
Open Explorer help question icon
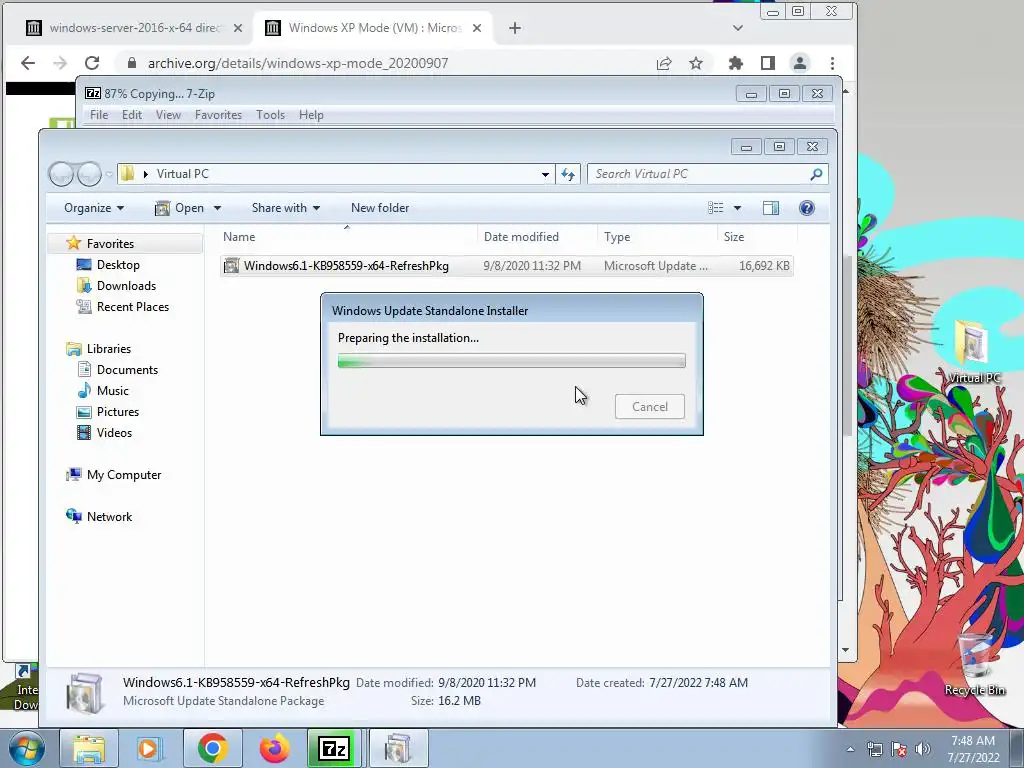tap(807, 208)
